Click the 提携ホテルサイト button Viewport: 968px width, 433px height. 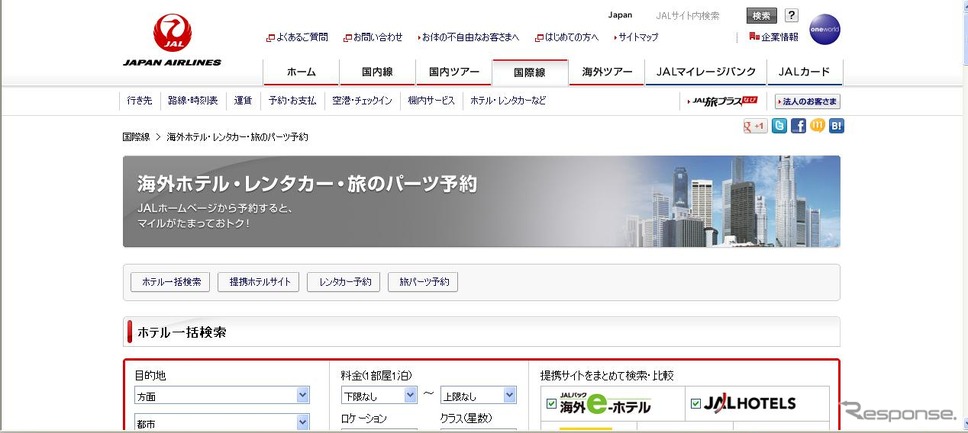[x=260, y=282]
